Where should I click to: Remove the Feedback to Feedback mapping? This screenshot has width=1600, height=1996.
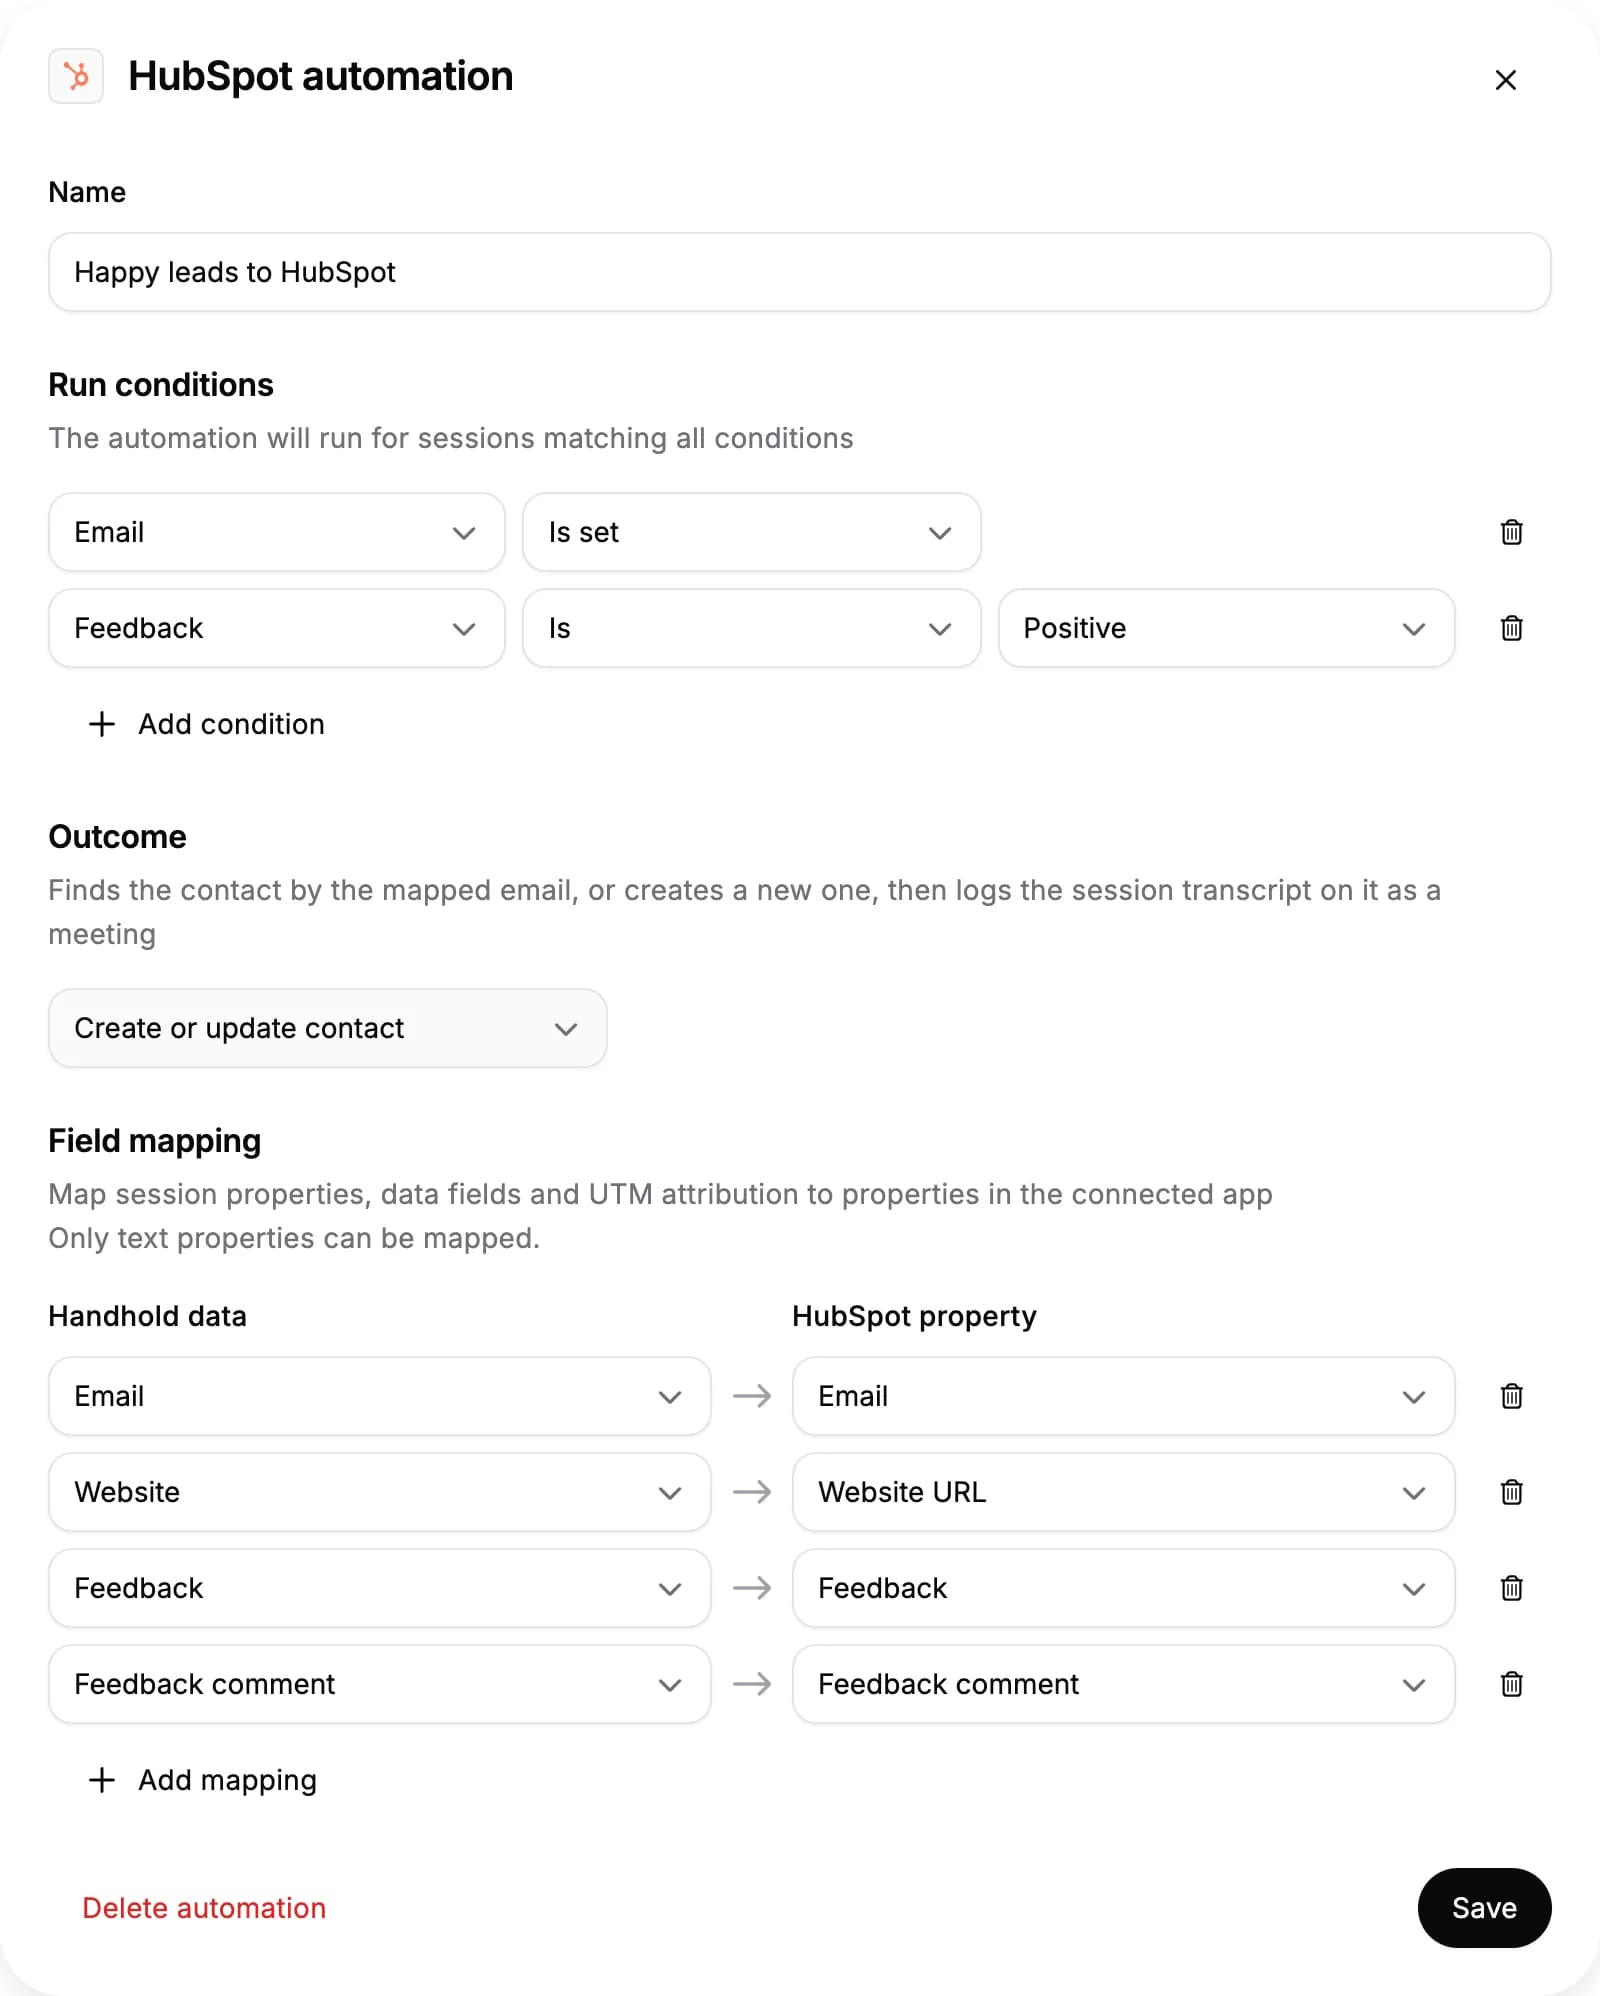point(1511,1588)
